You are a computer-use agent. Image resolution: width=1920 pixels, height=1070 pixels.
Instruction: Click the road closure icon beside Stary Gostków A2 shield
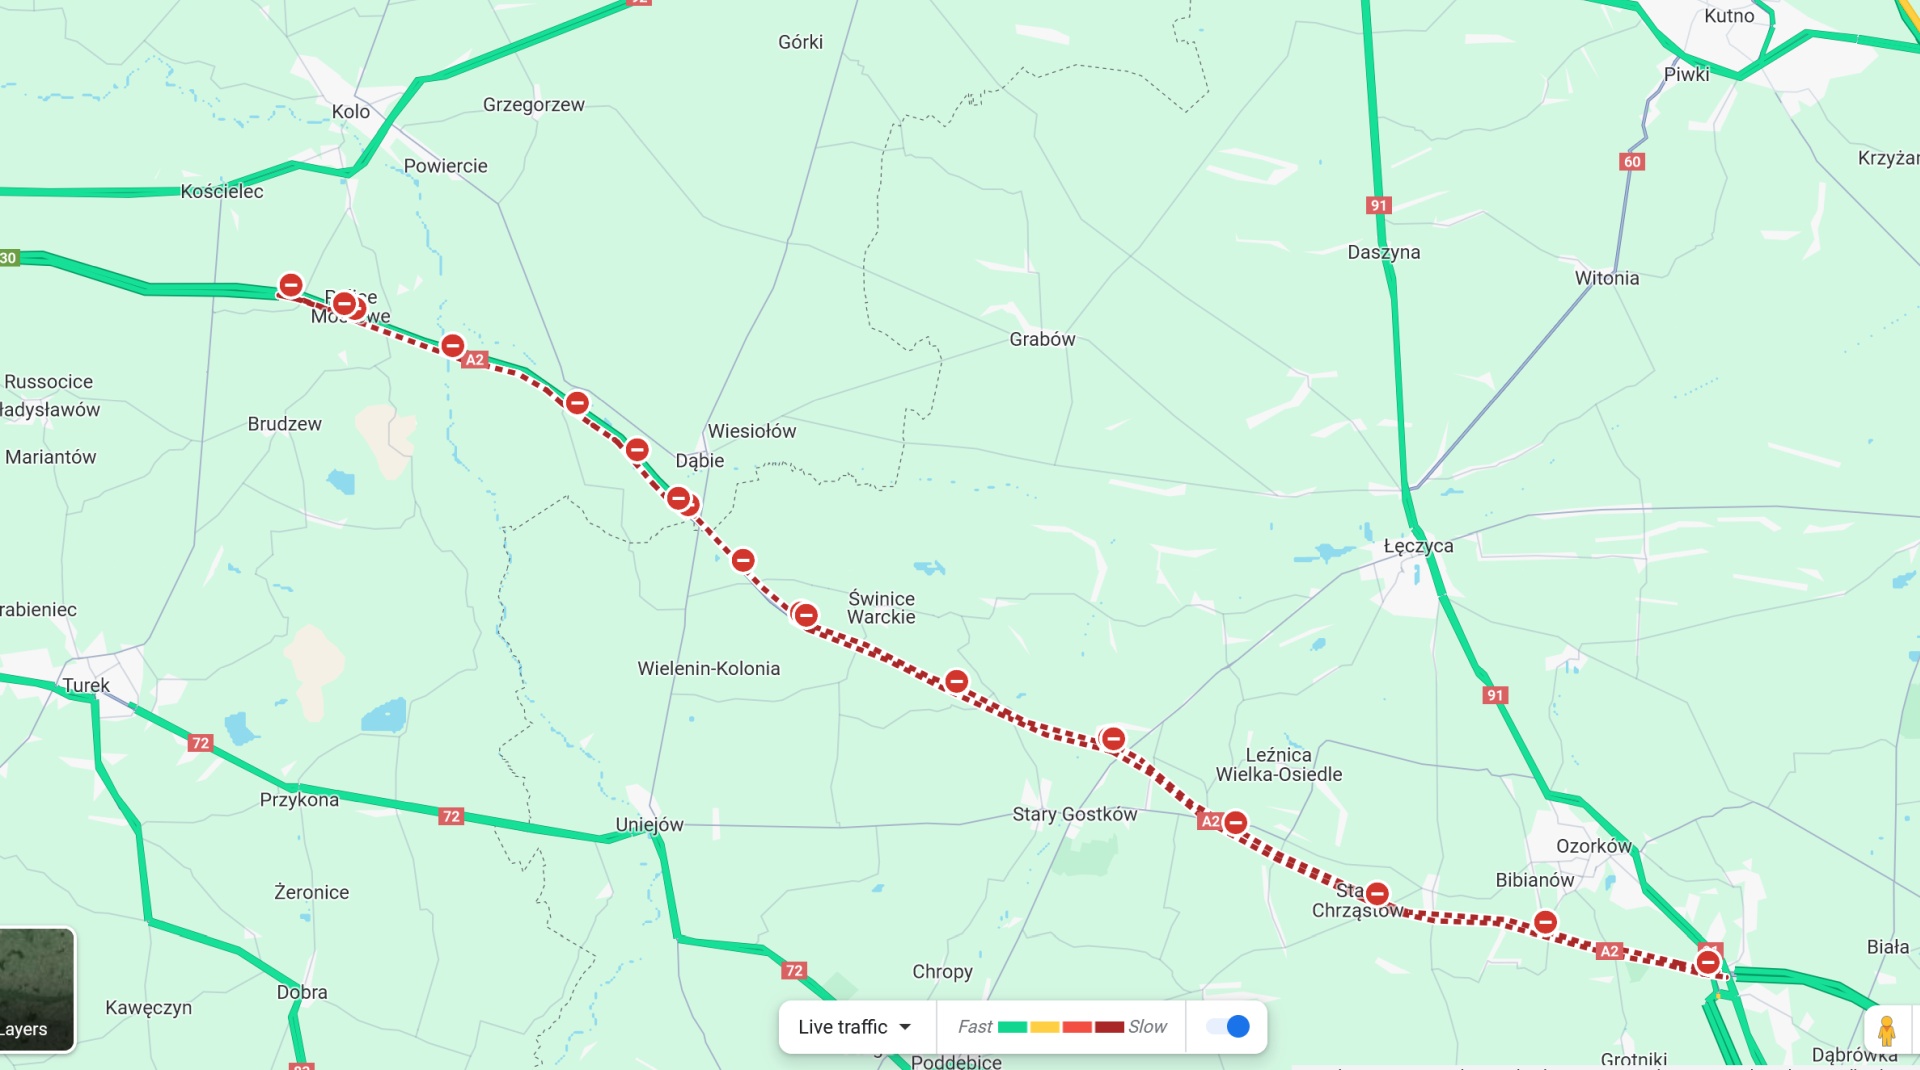pyautogui.click(x=1236, y=823)
